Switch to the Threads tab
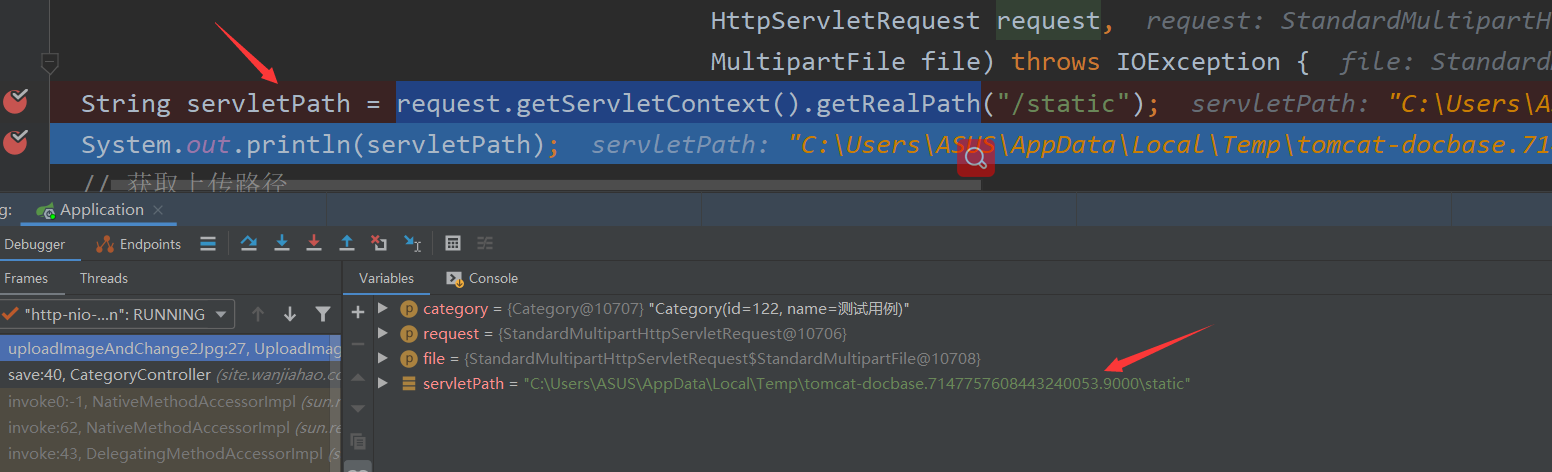 (x=104, y=278)
